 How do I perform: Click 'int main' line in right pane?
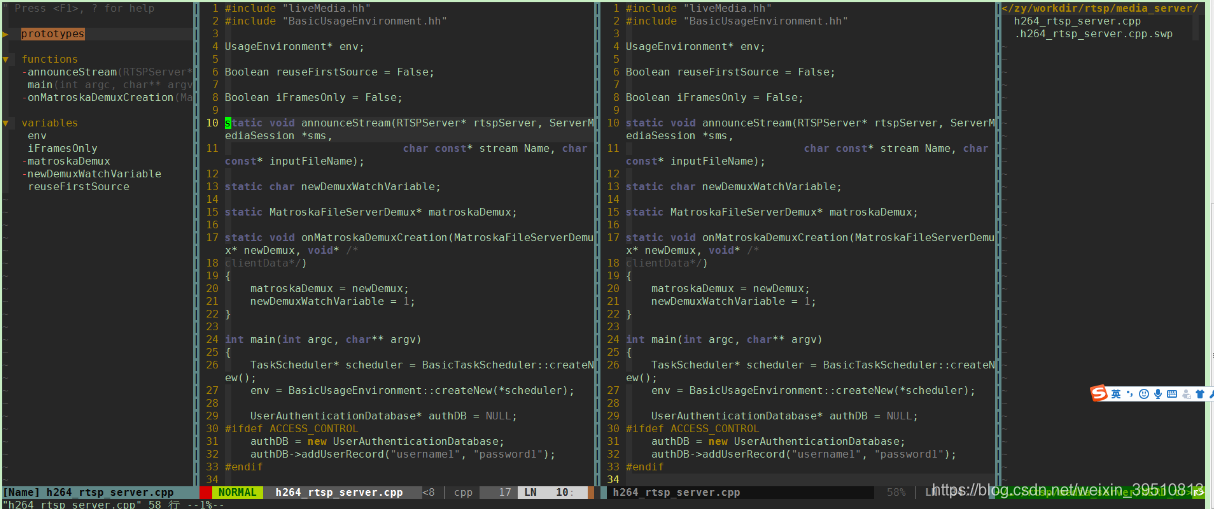(x=724, y=340)
